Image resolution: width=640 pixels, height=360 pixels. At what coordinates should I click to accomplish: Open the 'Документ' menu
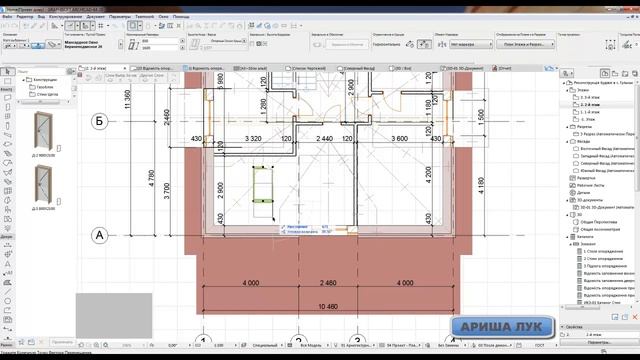pyautogui.click(x=96, y=17)
